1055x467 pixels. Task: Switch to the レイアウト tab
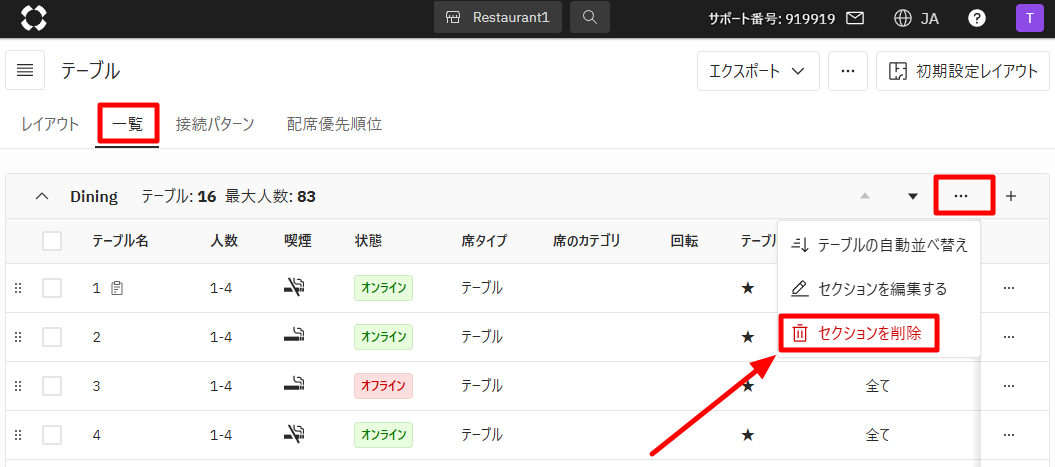tap(50, 125)
